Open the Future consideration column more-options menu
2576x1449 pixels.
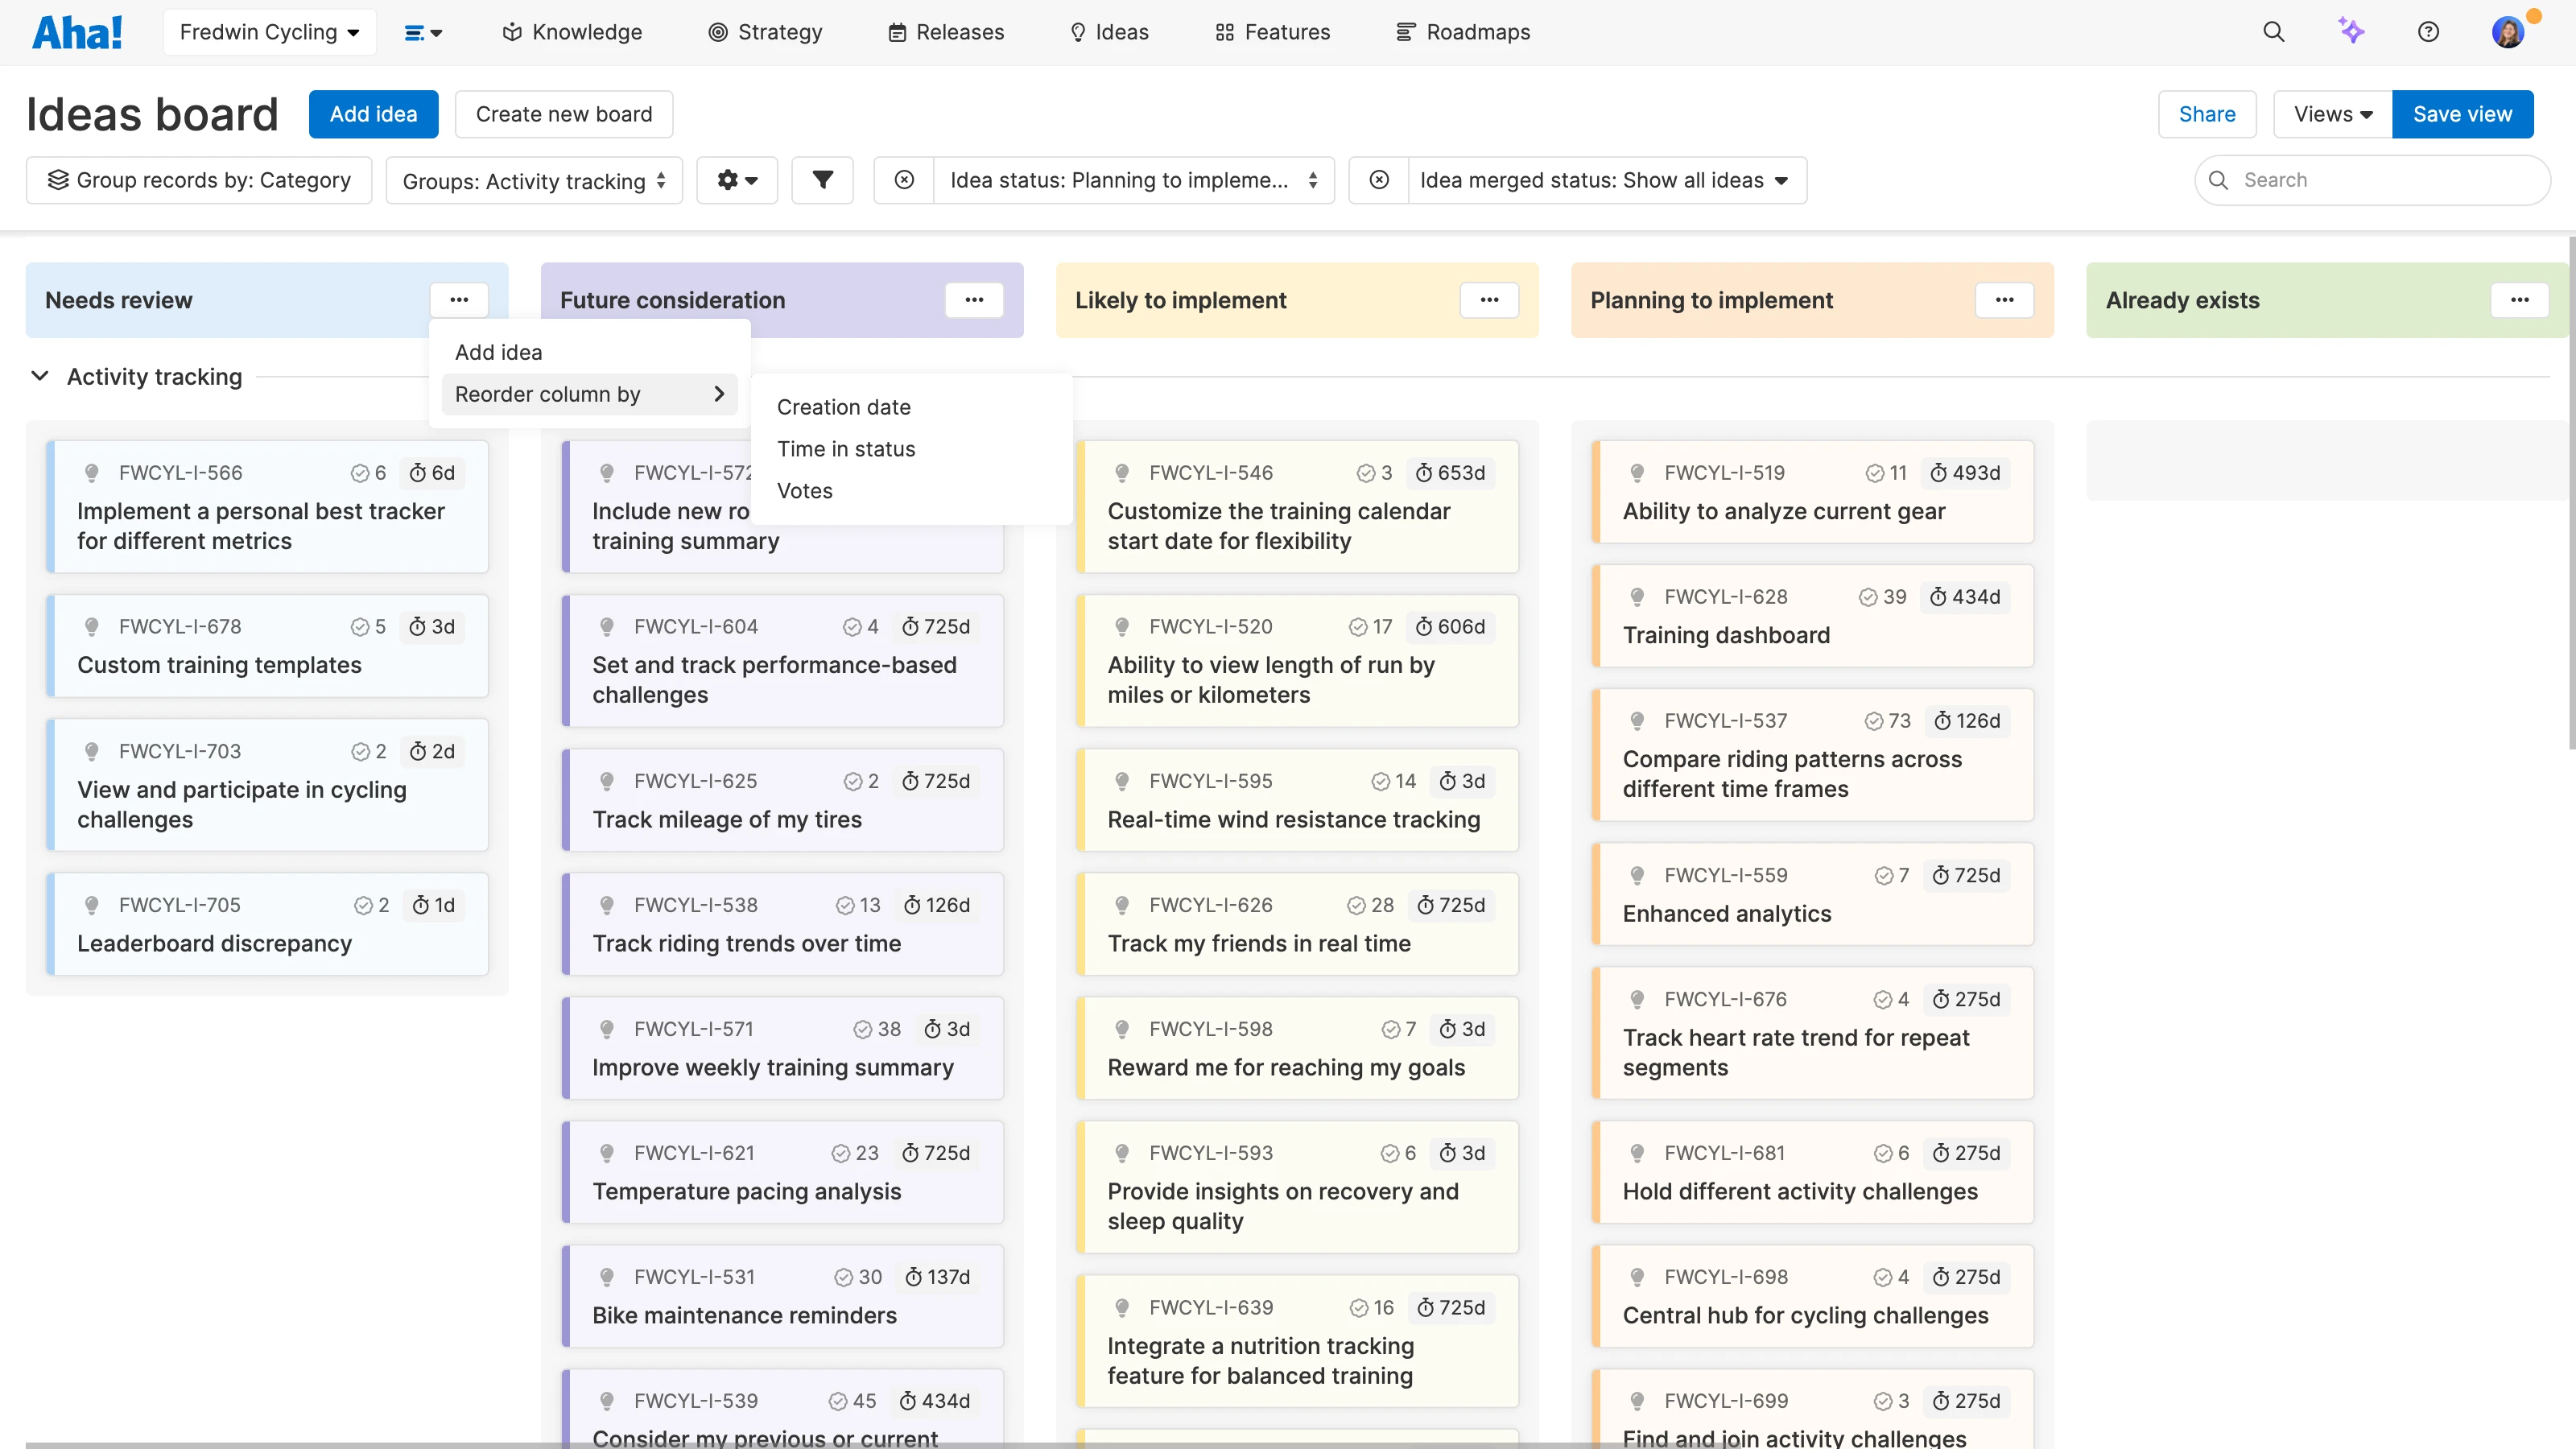(974, 300)
